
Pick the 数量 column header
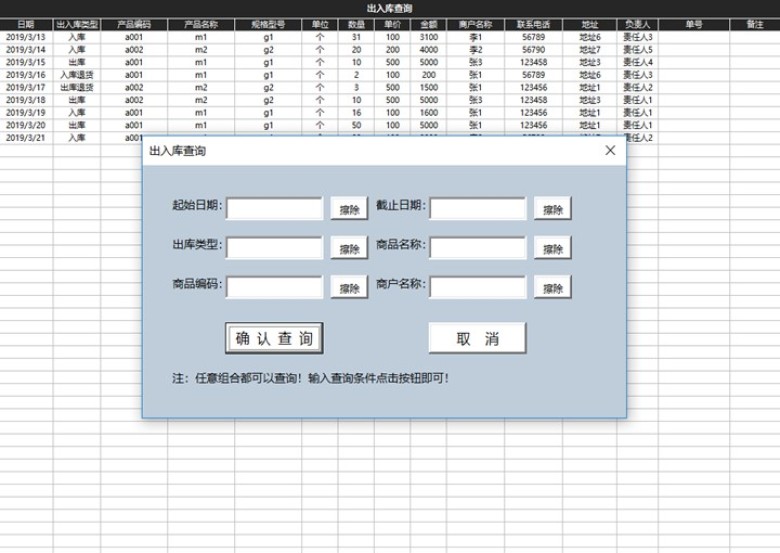pyautogui.click(x=356, y=24)
